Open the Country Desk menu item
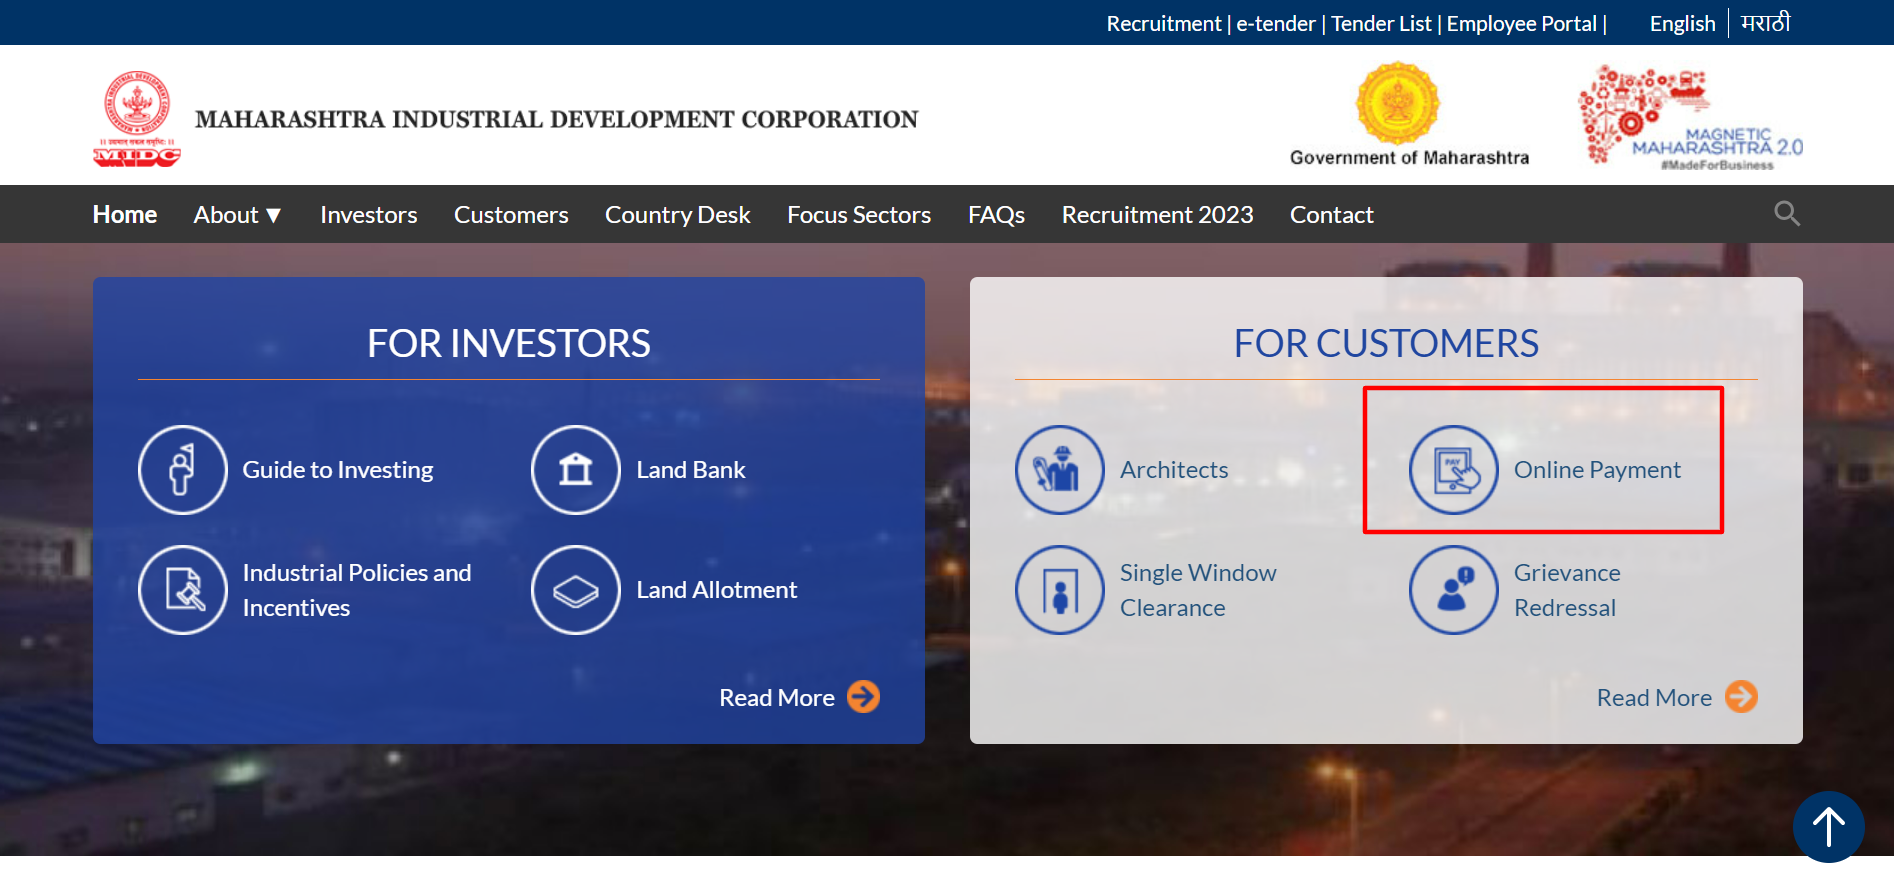The image size is (1894, 889). coord(678,215)
